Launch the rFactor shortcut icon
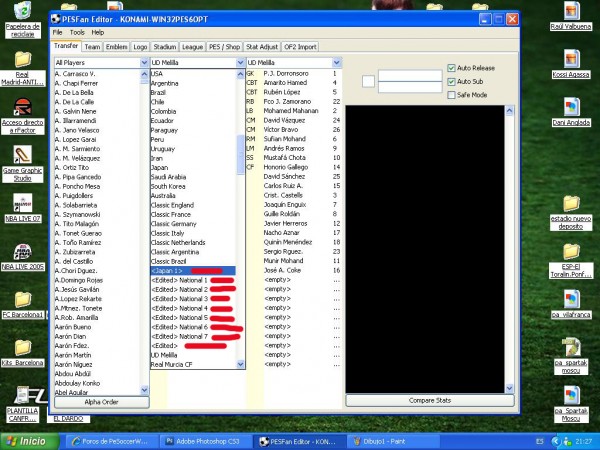This screenshot has height=450, width=600. point(23,107)
